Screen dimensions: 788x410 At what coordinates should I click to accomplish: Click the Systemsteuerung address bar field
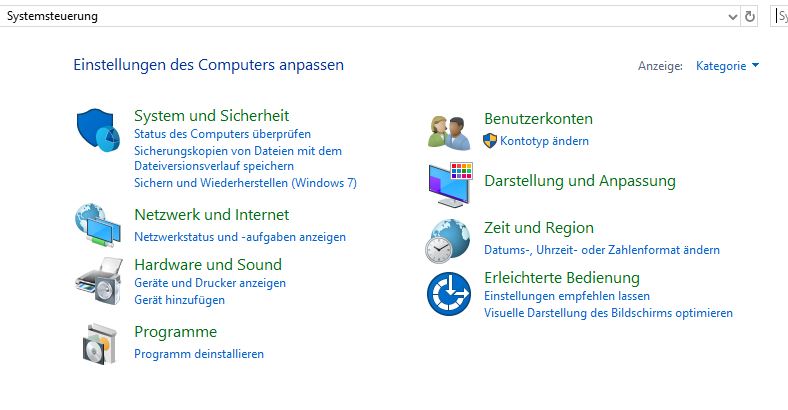(x=362, y=17)
